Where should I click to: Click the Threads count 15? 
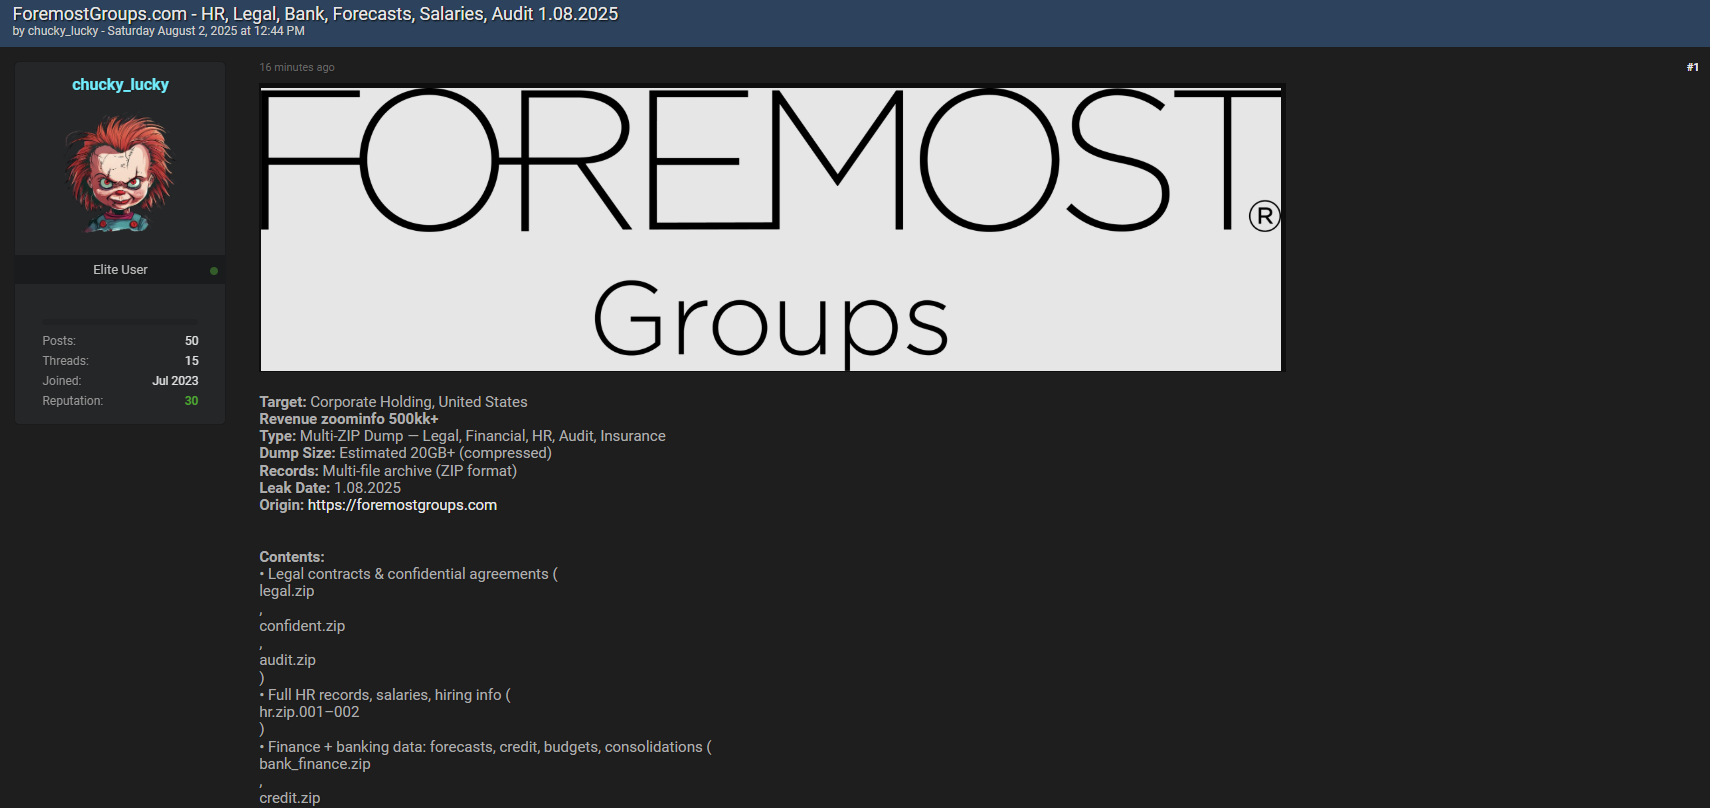tap(191, 361)
